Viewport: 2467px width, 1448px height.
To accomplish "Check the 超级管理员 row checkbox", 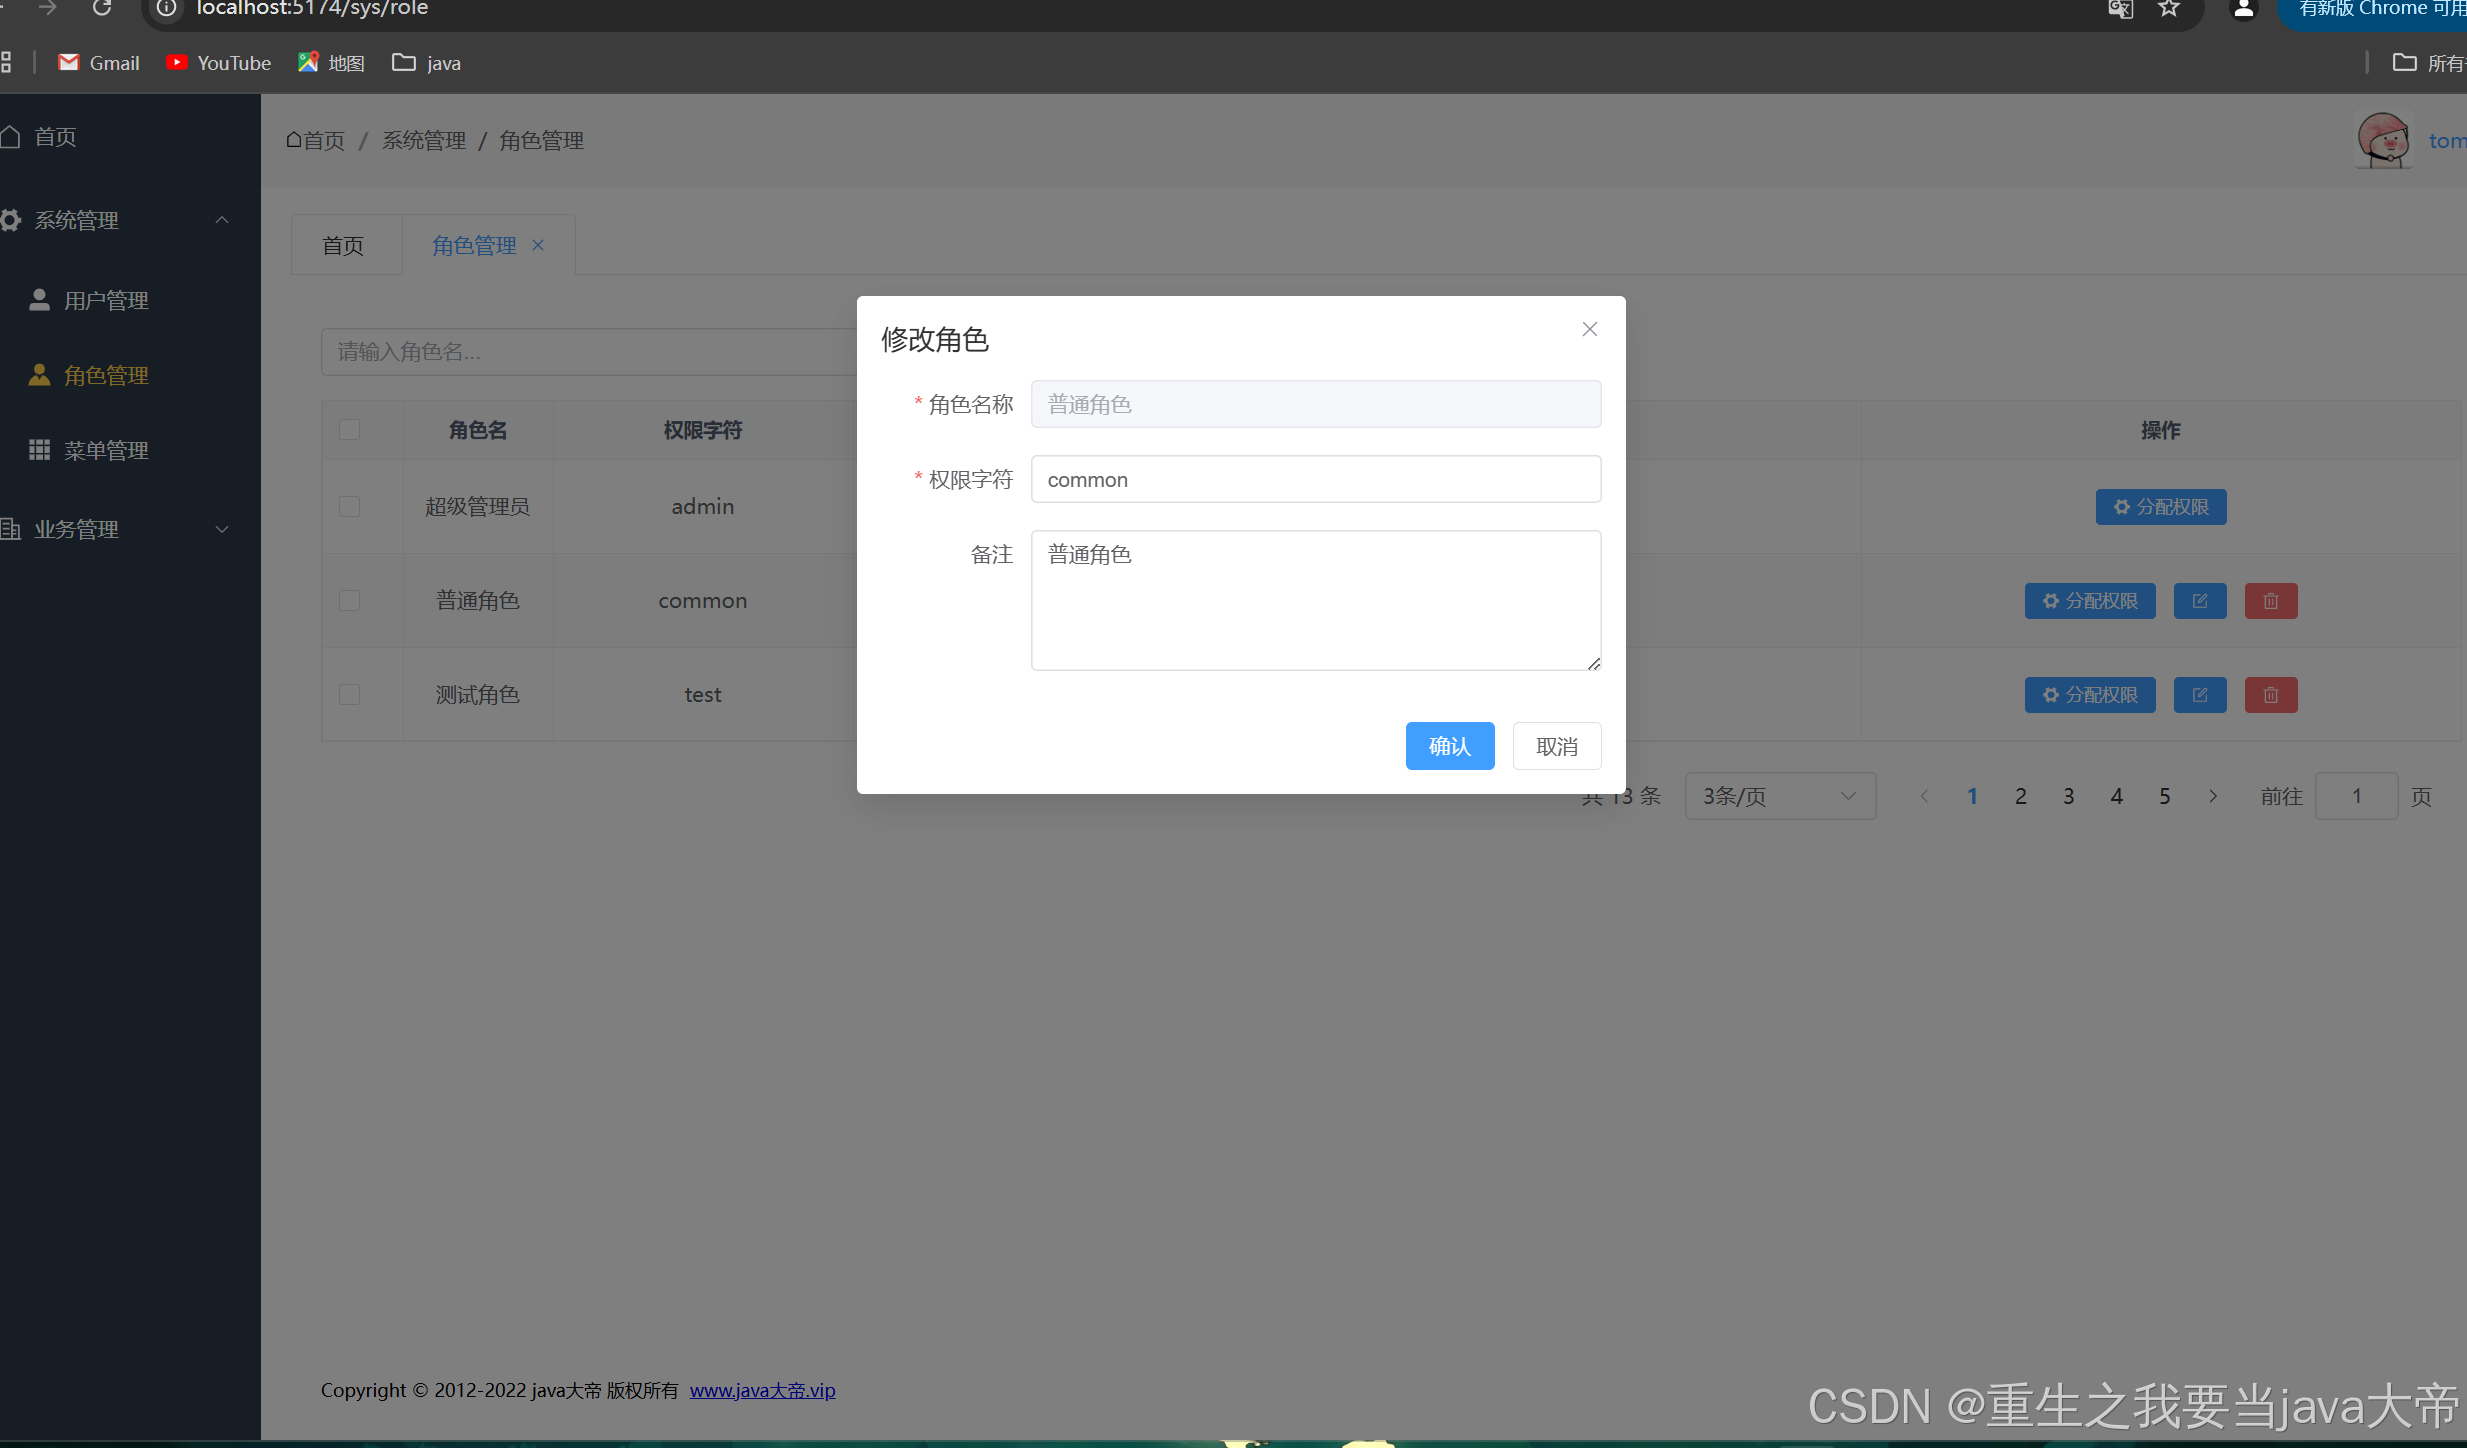I will pyautogui.click(x=349, y=507).
